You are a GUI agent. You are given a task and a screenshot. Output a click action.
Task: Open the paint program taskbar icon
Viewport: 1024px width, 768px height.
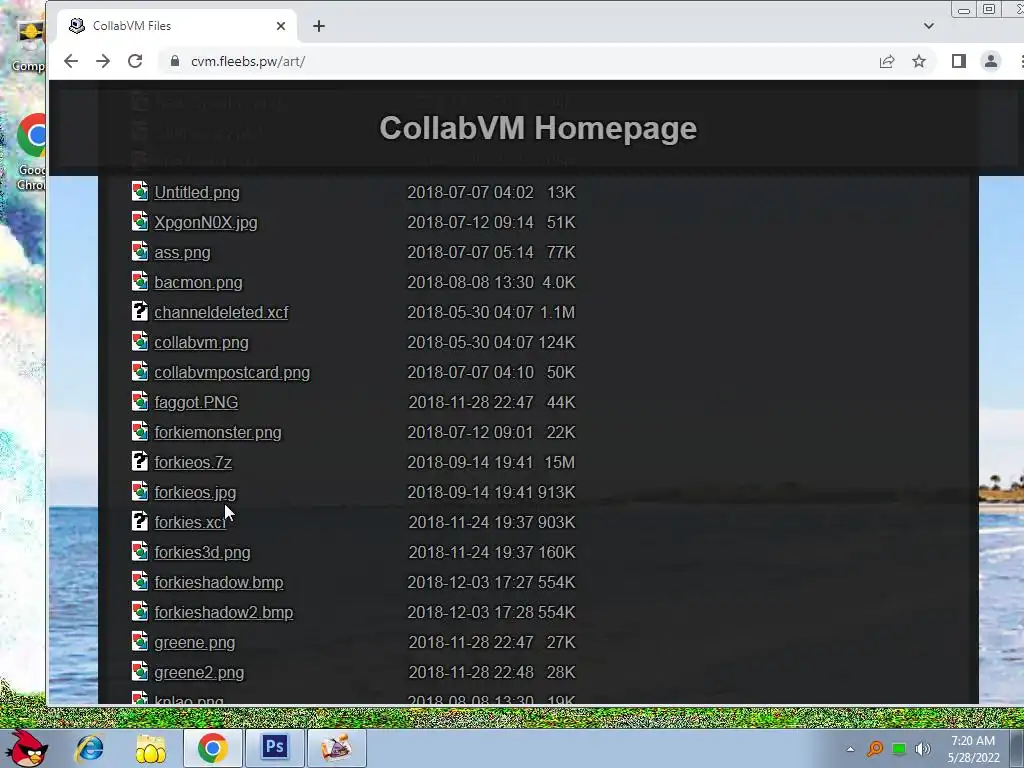pos(336,748)
